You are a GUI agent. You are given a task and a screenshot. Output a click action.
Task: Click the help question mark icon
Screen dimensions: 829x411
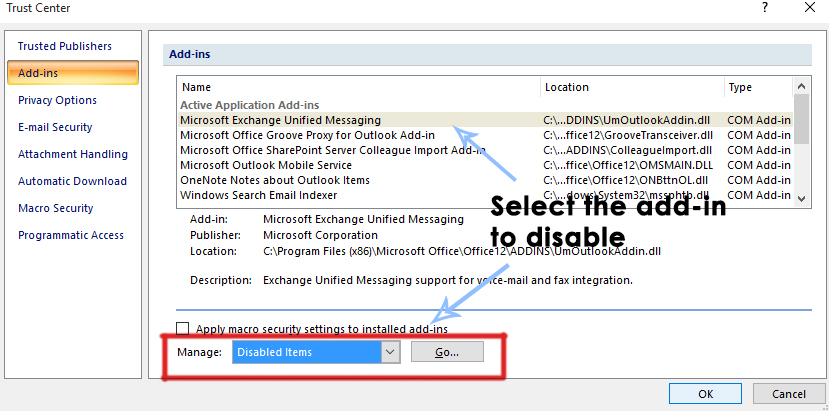pyautogui.click(x=764, y=7)
